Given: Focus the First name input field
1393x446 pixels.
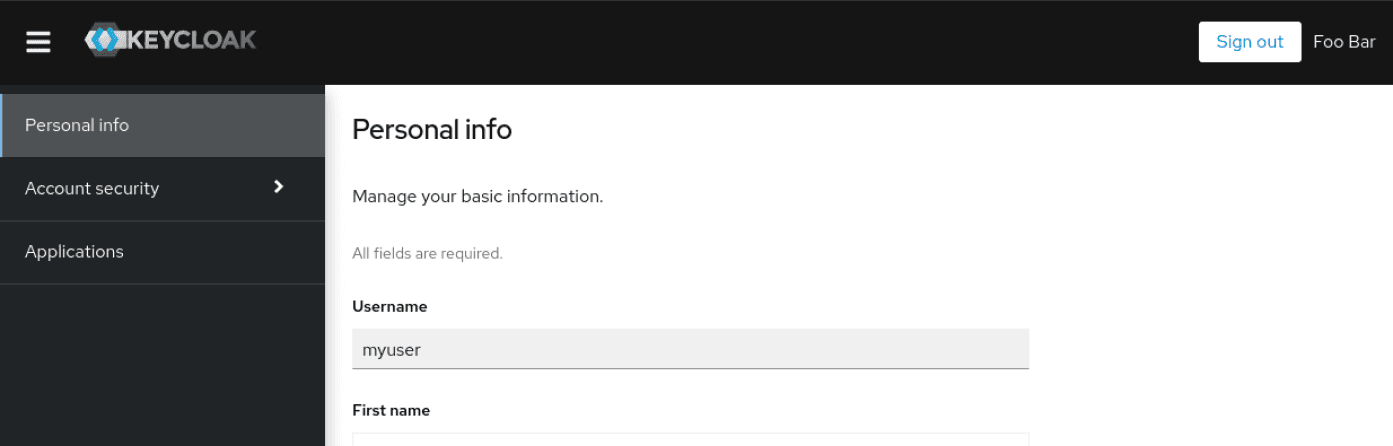Looking at the screenshot, I should pos(690,440).
